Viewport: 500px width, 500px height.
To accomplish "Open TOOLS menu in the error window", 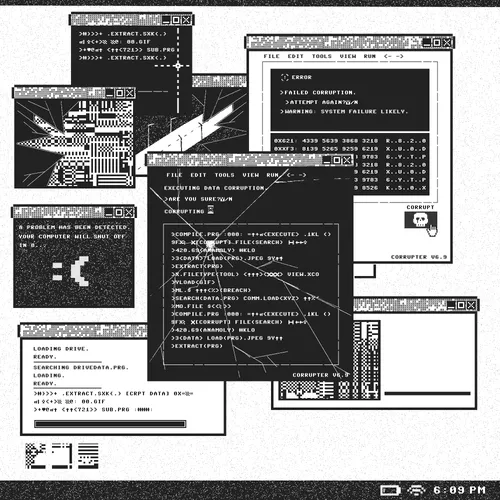I will click(x=322, y=56).
